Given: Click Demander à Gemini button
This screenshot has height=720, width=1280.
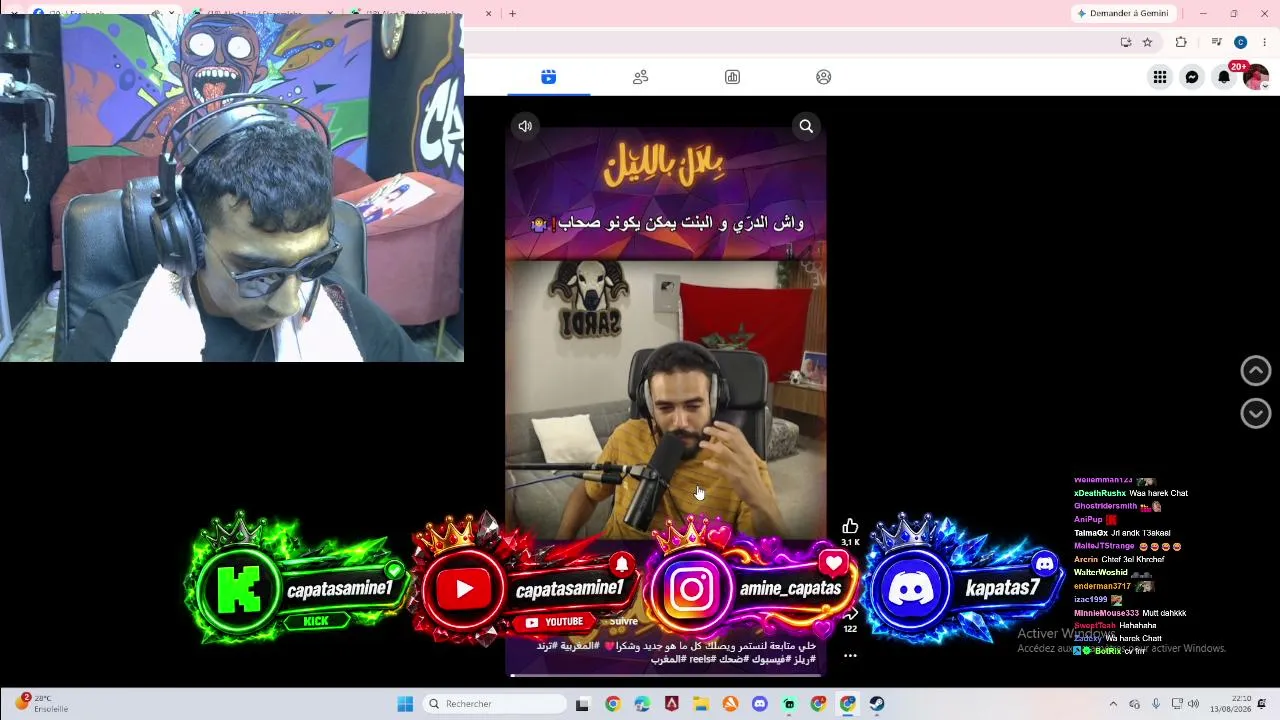Looking at the screenshot, I should coord(1123,13).
